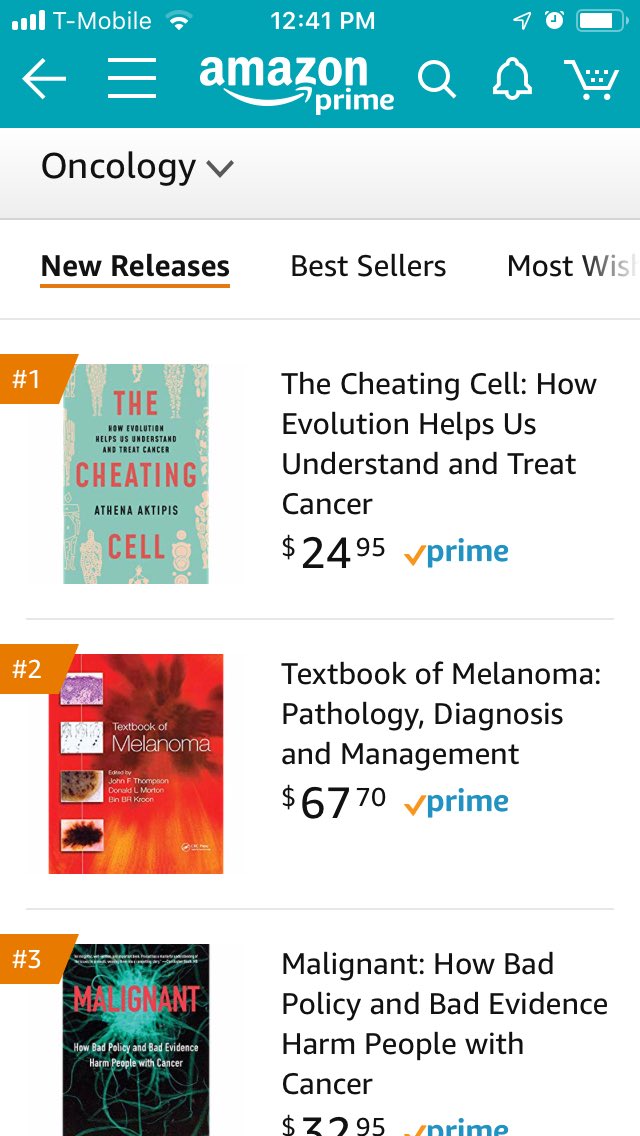Tap the $24.95 price

coord(333,554)
